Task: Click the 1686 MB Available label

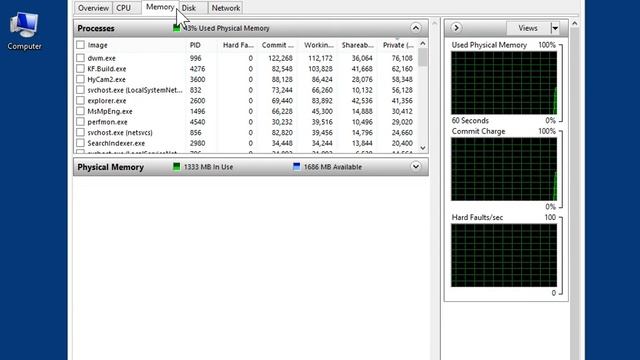Action: (333, 167)
